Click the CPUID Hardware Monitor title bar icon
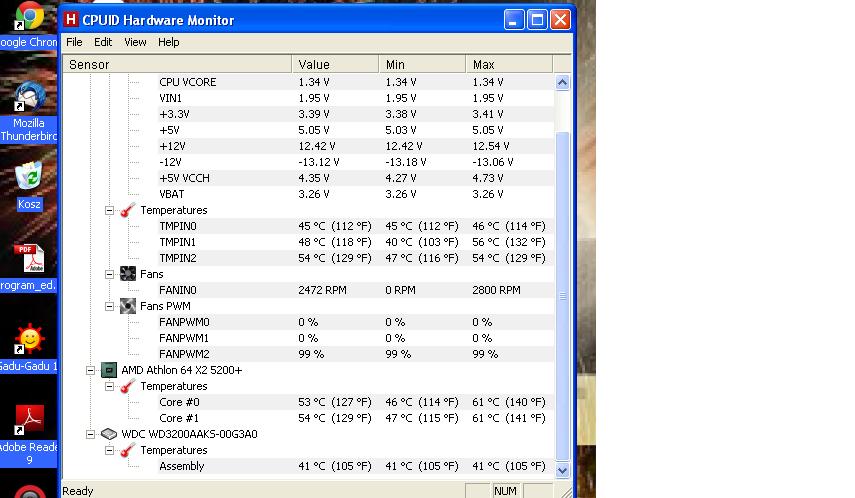Screen dimensions: 855x498 (x=71, y=20)
